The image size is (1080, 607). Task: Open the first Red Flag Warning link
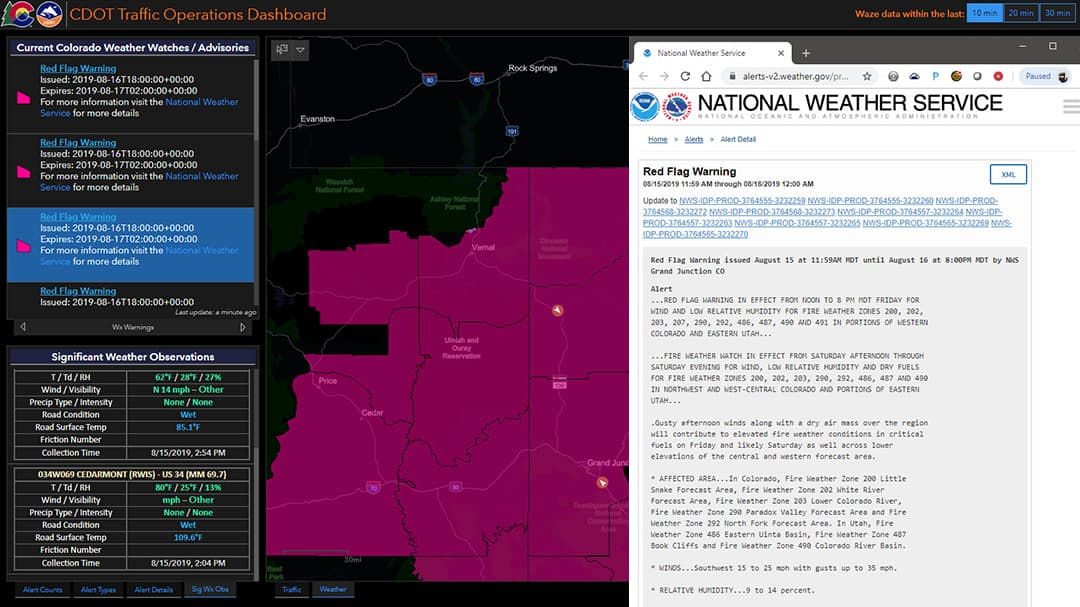pyautogui.click(x=78, y=68)
